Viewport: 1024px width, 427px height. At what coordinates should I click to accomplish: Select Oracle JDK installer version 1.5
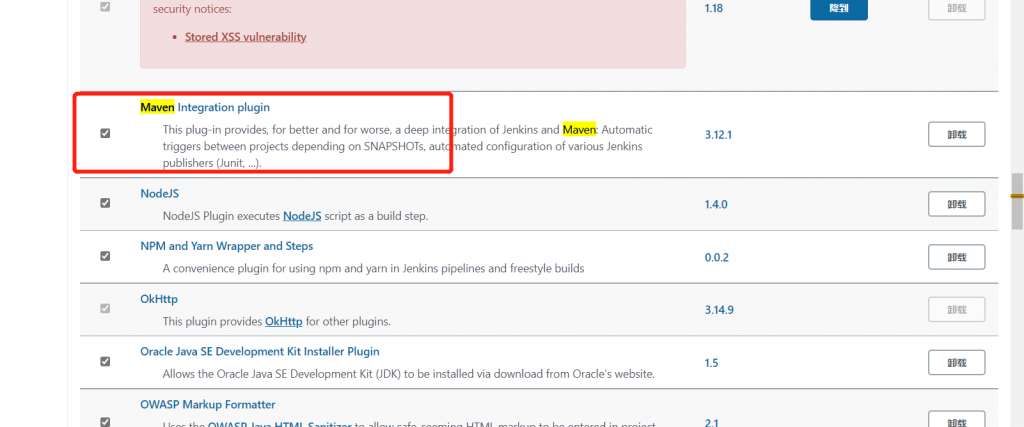[x=711, y=363]
